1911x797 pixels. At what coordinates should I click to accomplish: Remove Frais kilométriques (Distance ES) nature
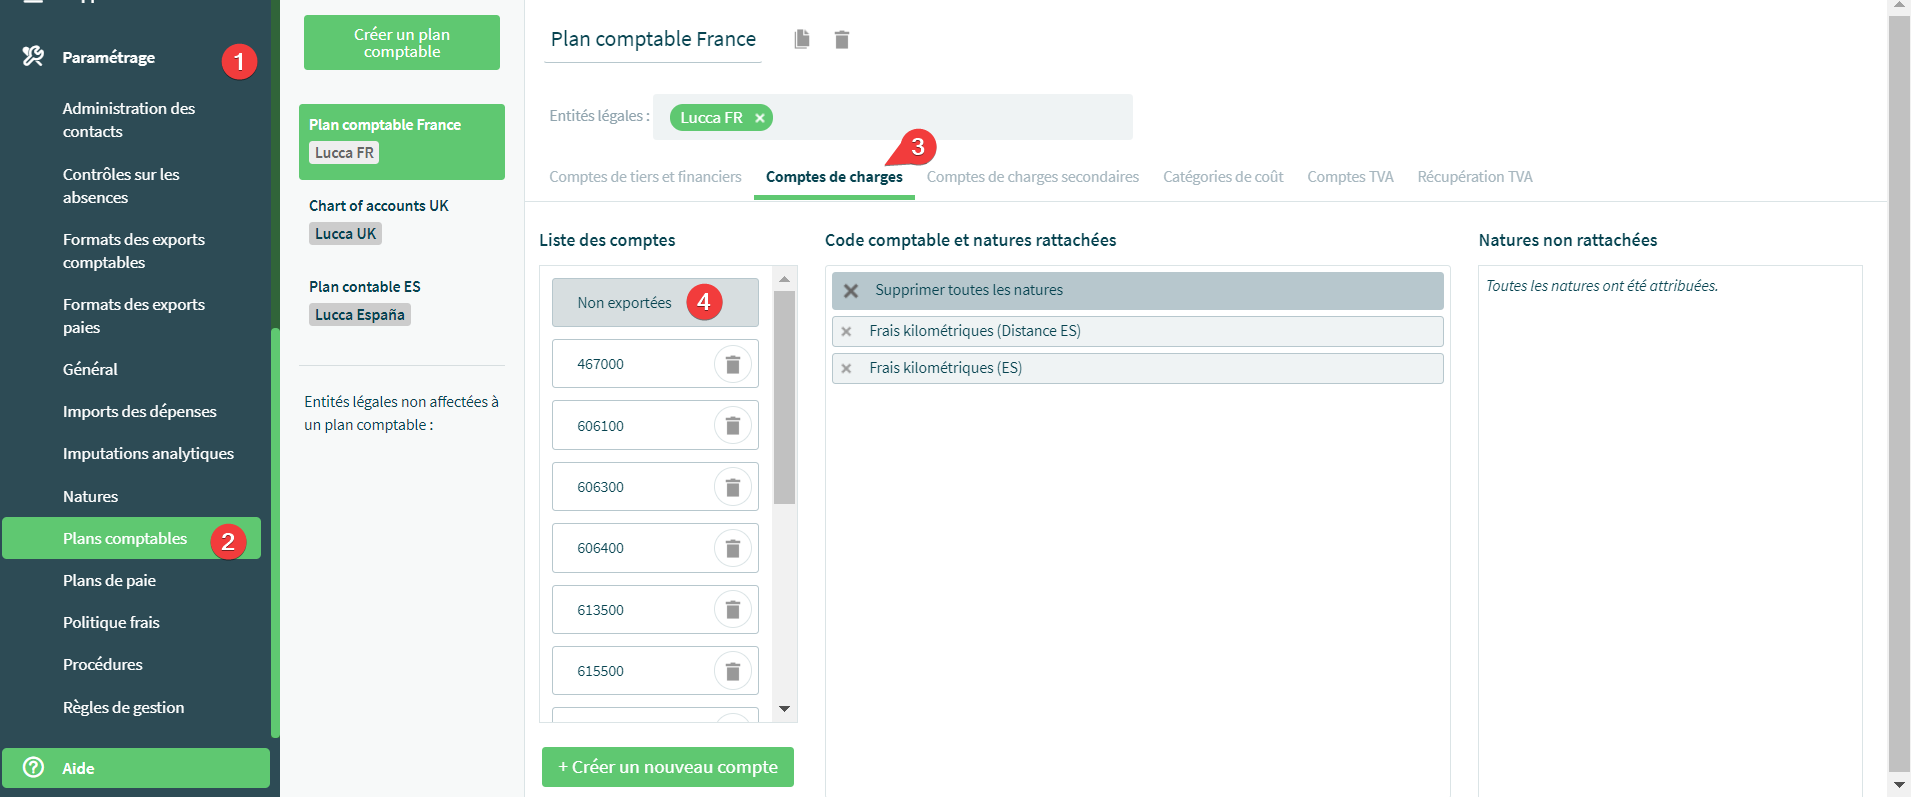pos(846,331)
